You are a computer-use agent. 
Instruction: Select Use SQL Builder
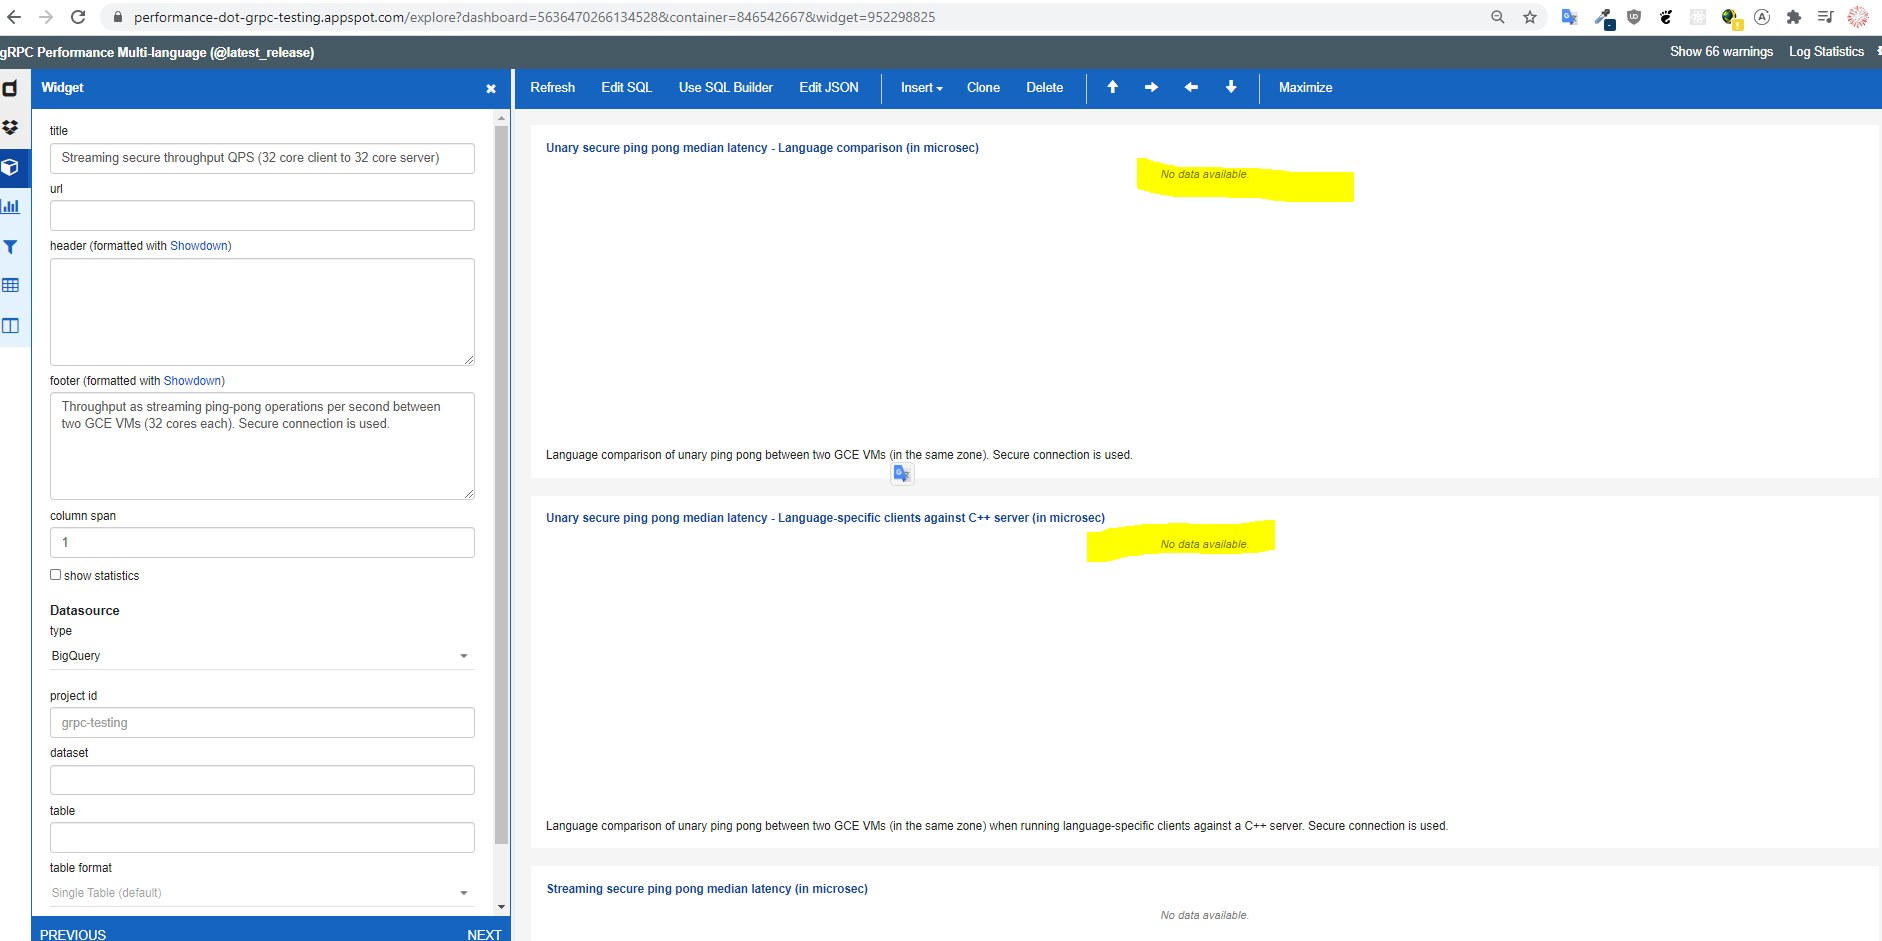pyautogui.click(x=725, y=88)
